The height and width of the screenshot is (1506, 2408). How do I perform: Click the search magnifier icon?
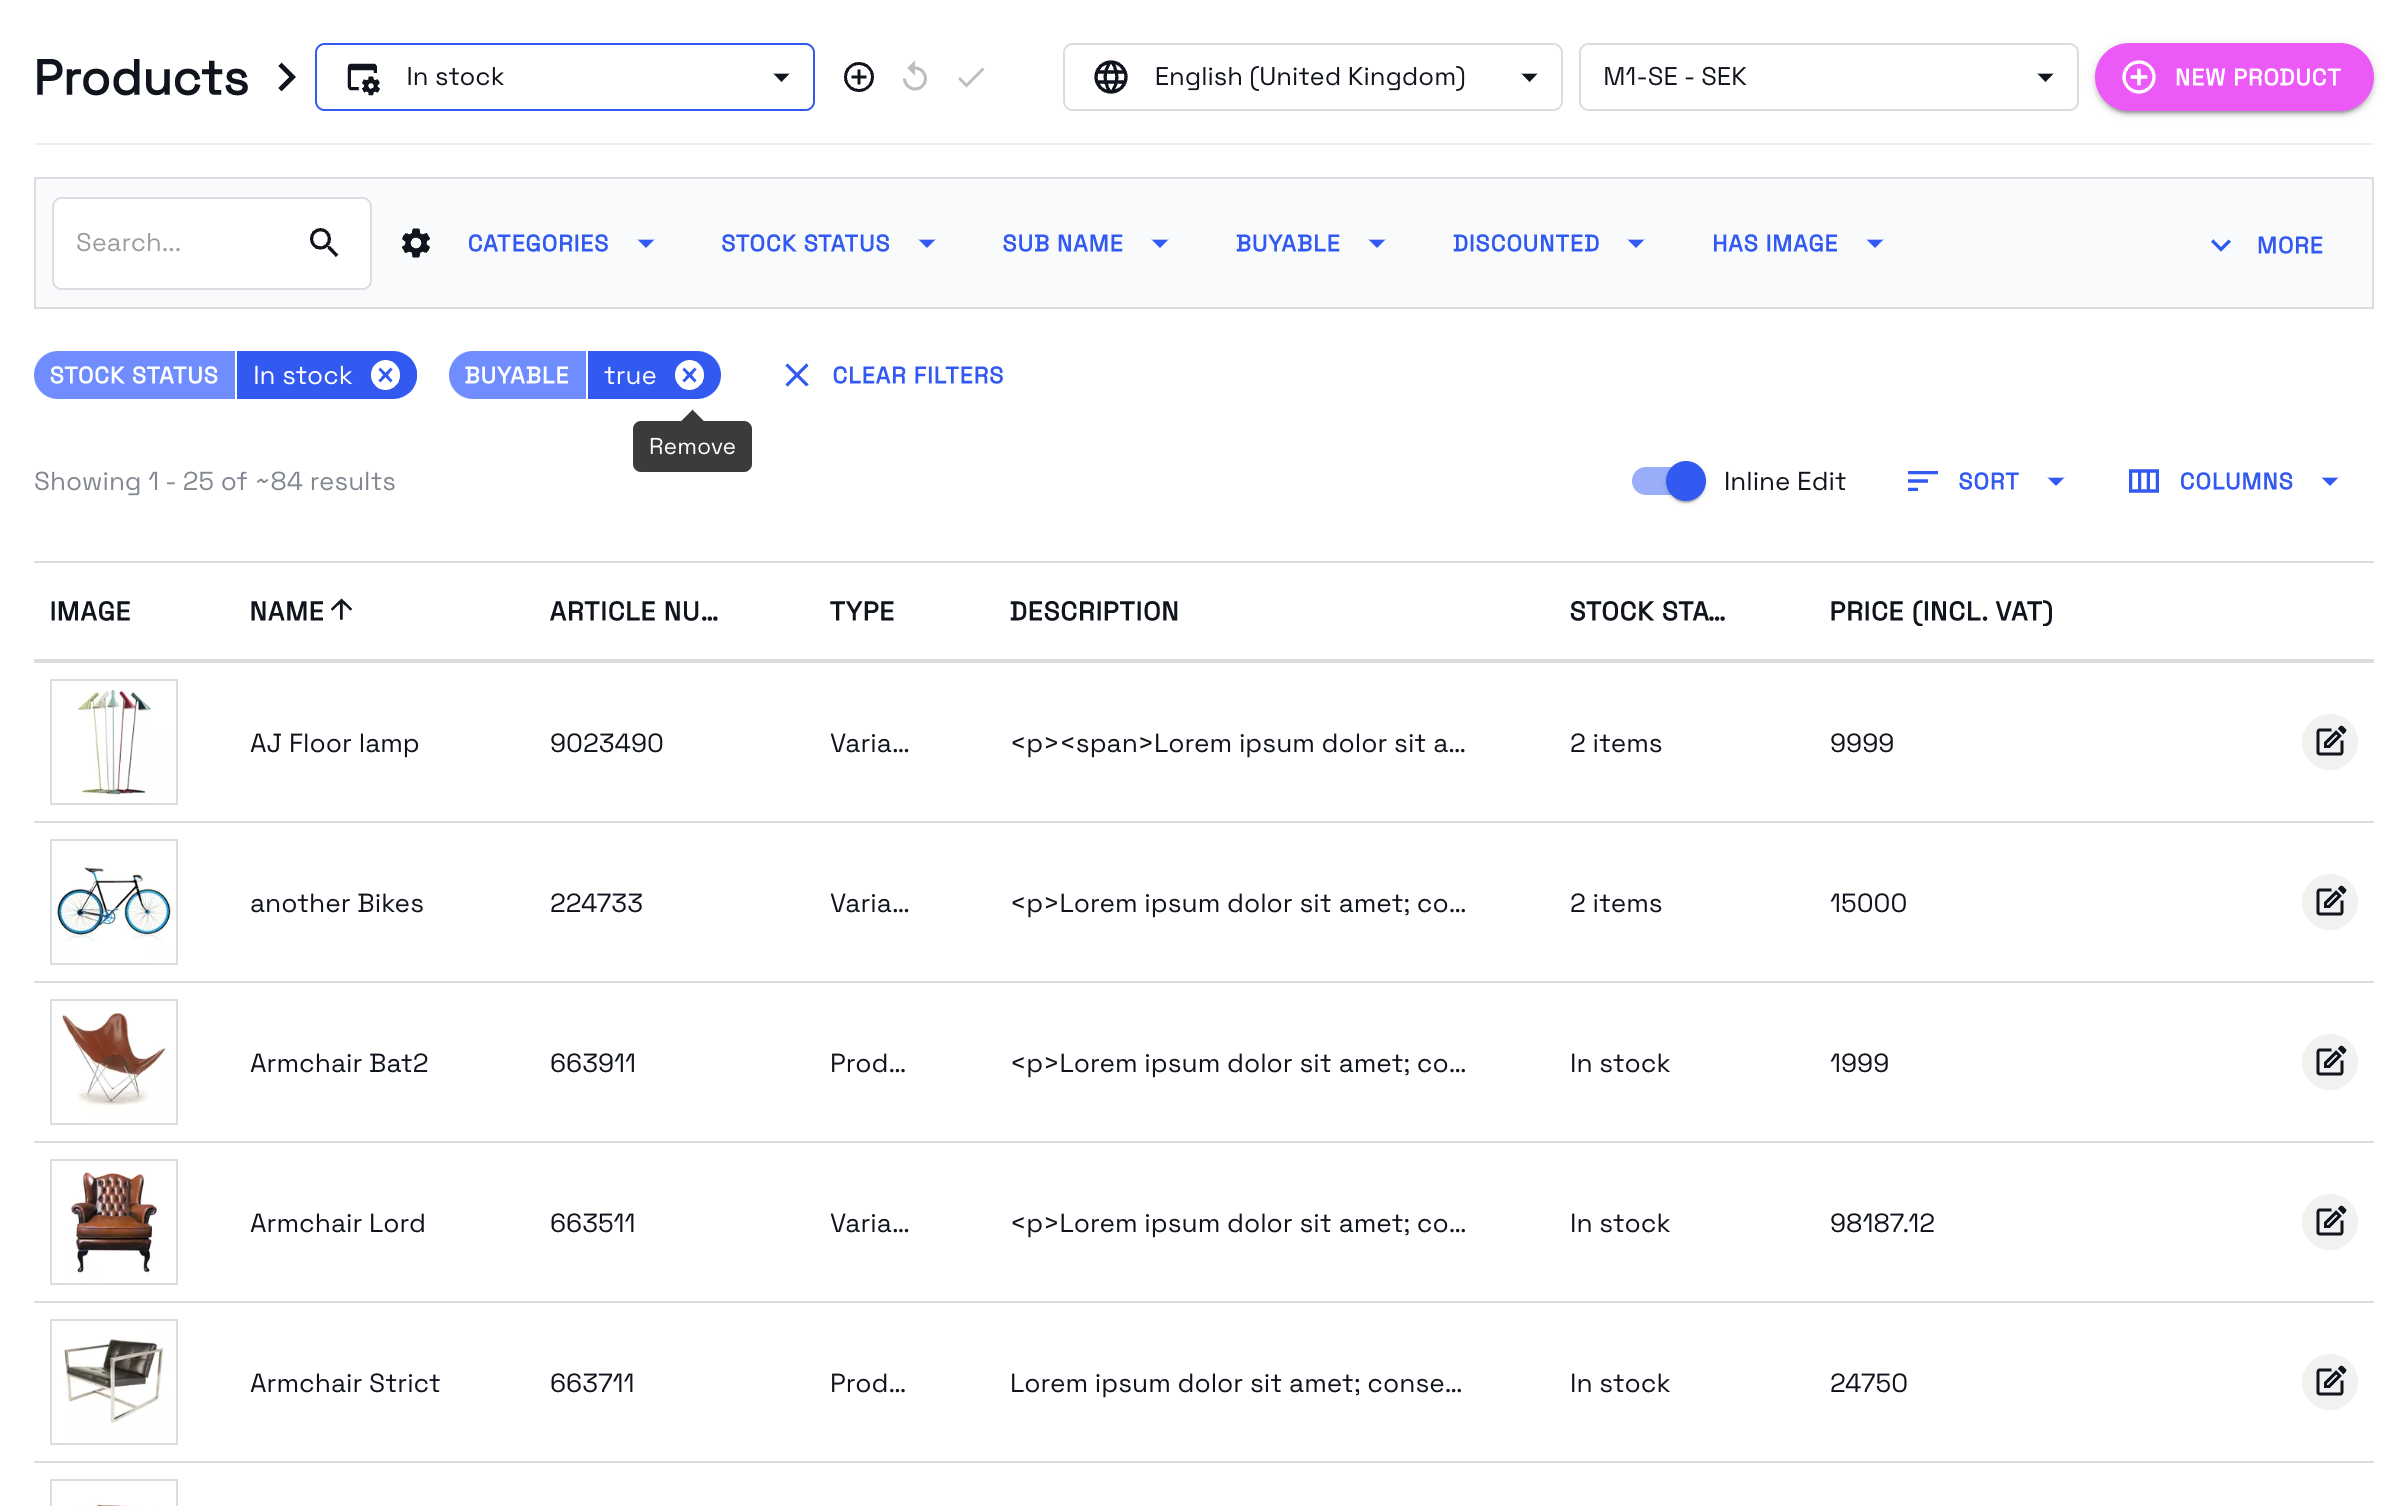tap(323, 242)
